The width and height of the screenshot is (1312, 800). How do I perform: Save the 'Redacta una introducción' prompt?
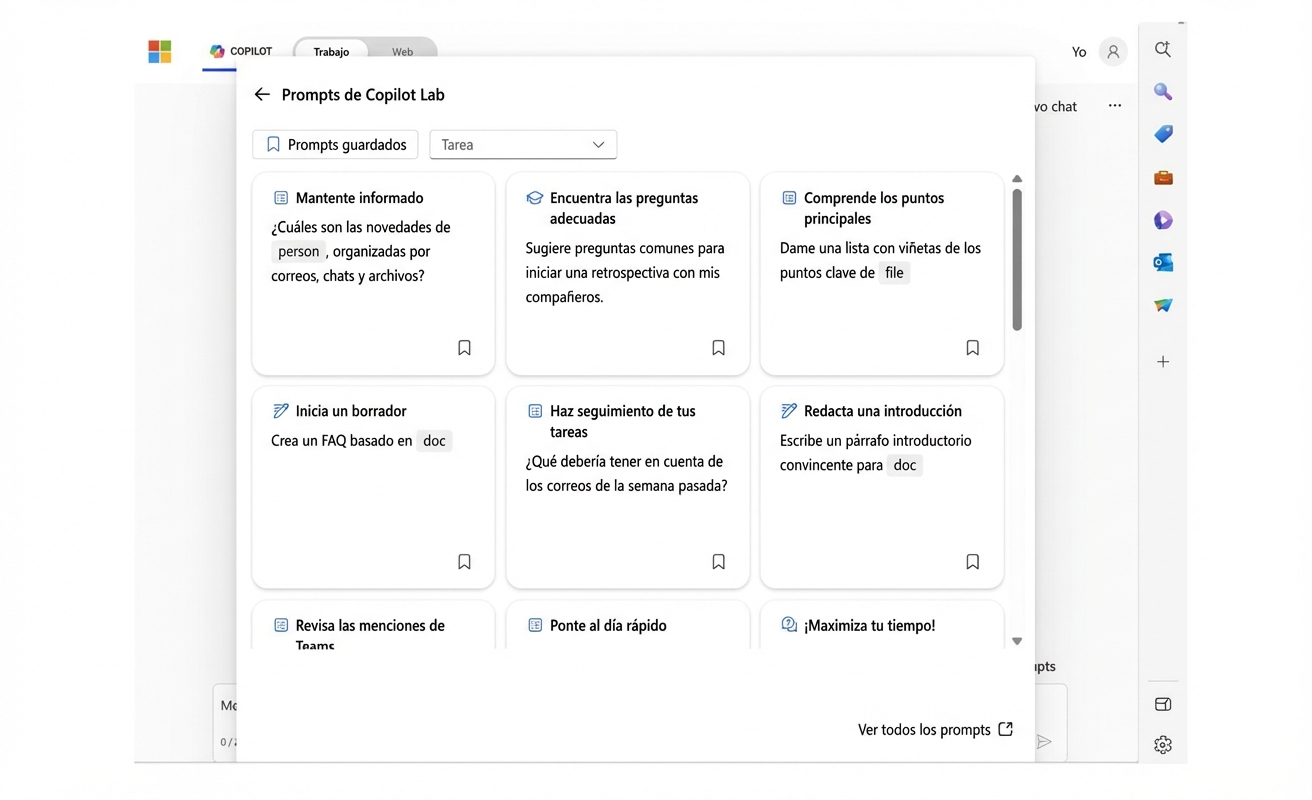972,561
